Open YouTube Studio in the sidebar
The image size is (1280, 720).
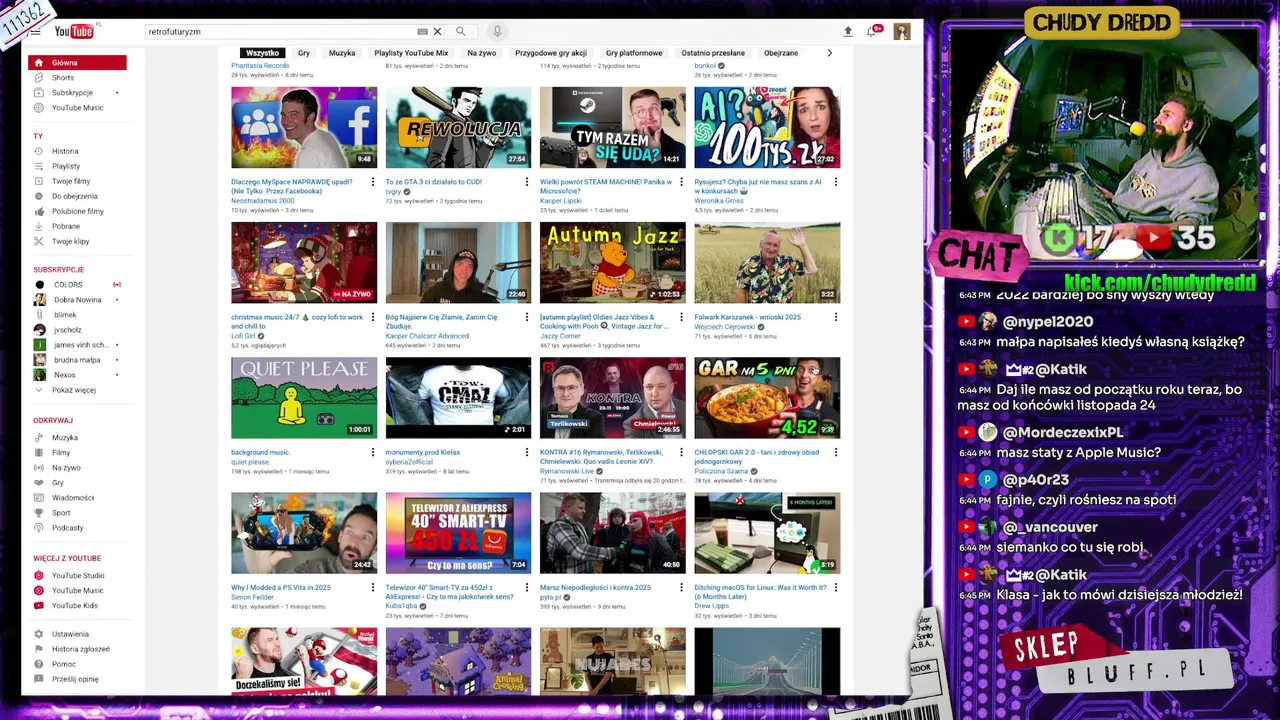[78, 575]
